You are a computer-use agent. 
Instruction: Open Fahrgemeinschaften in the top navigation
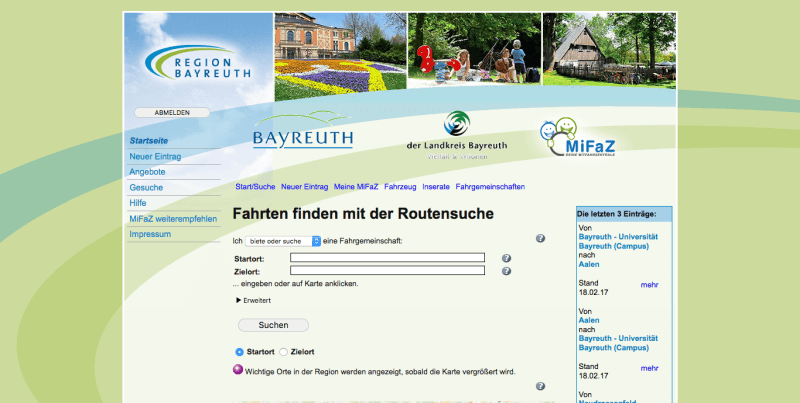tap(490, 187)
